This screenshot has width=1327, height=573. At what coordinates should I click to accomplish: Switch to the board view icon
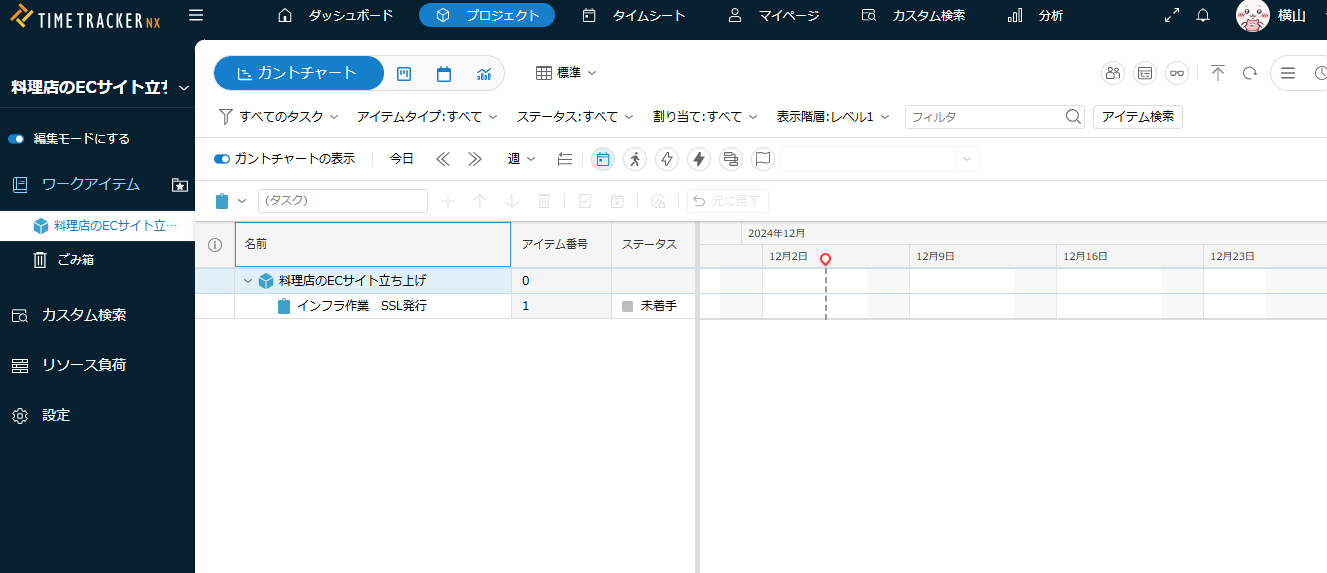[x=405, y=73]
